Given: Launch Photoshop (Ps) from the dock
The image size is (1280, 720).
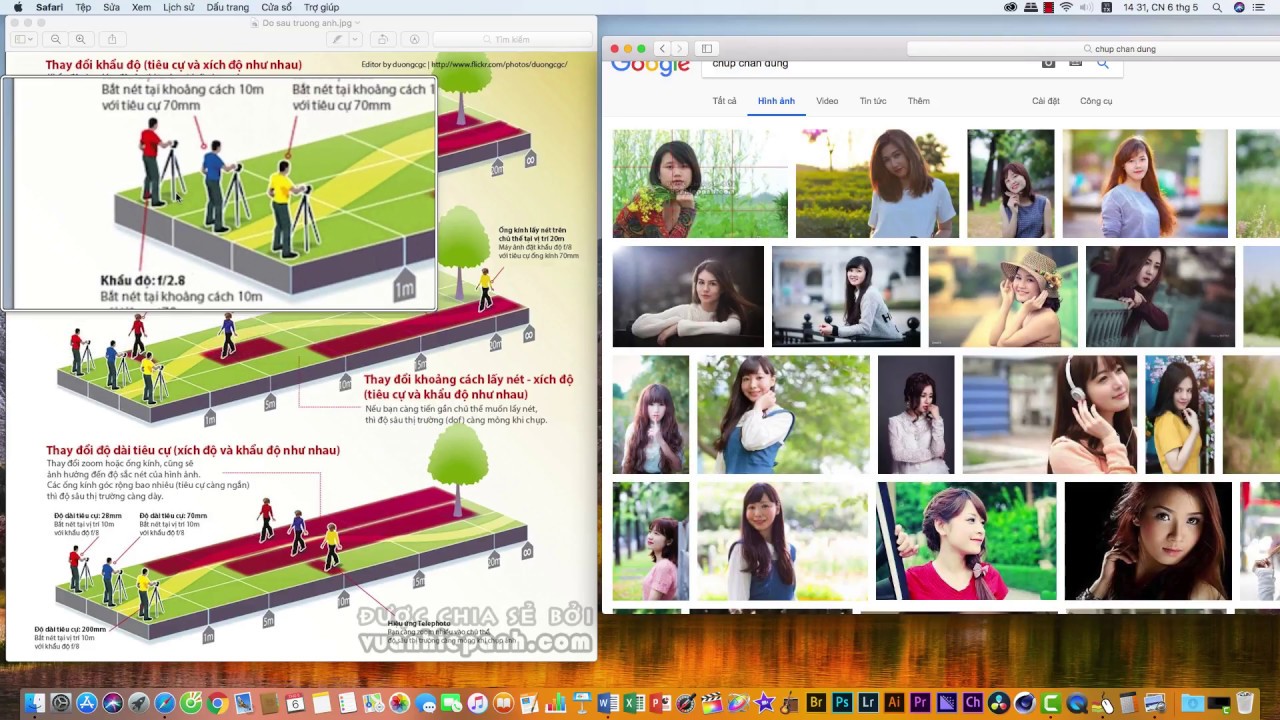Looking at the screenshot, I should pos(842,703).
